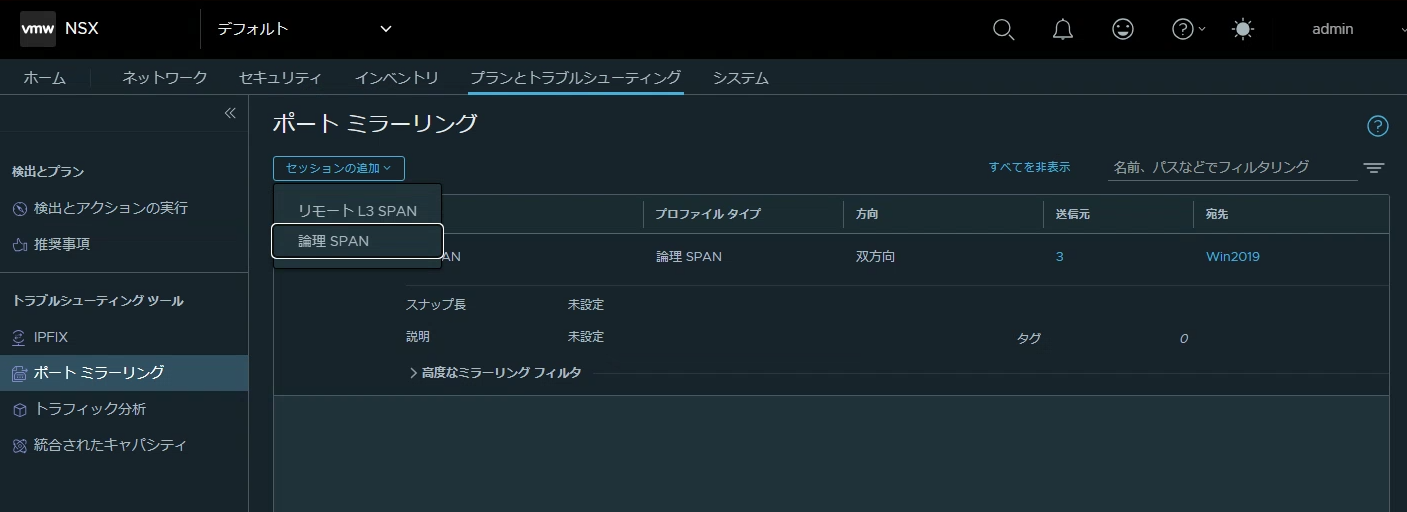Open the filter lines icon

tap(1374, 168)
